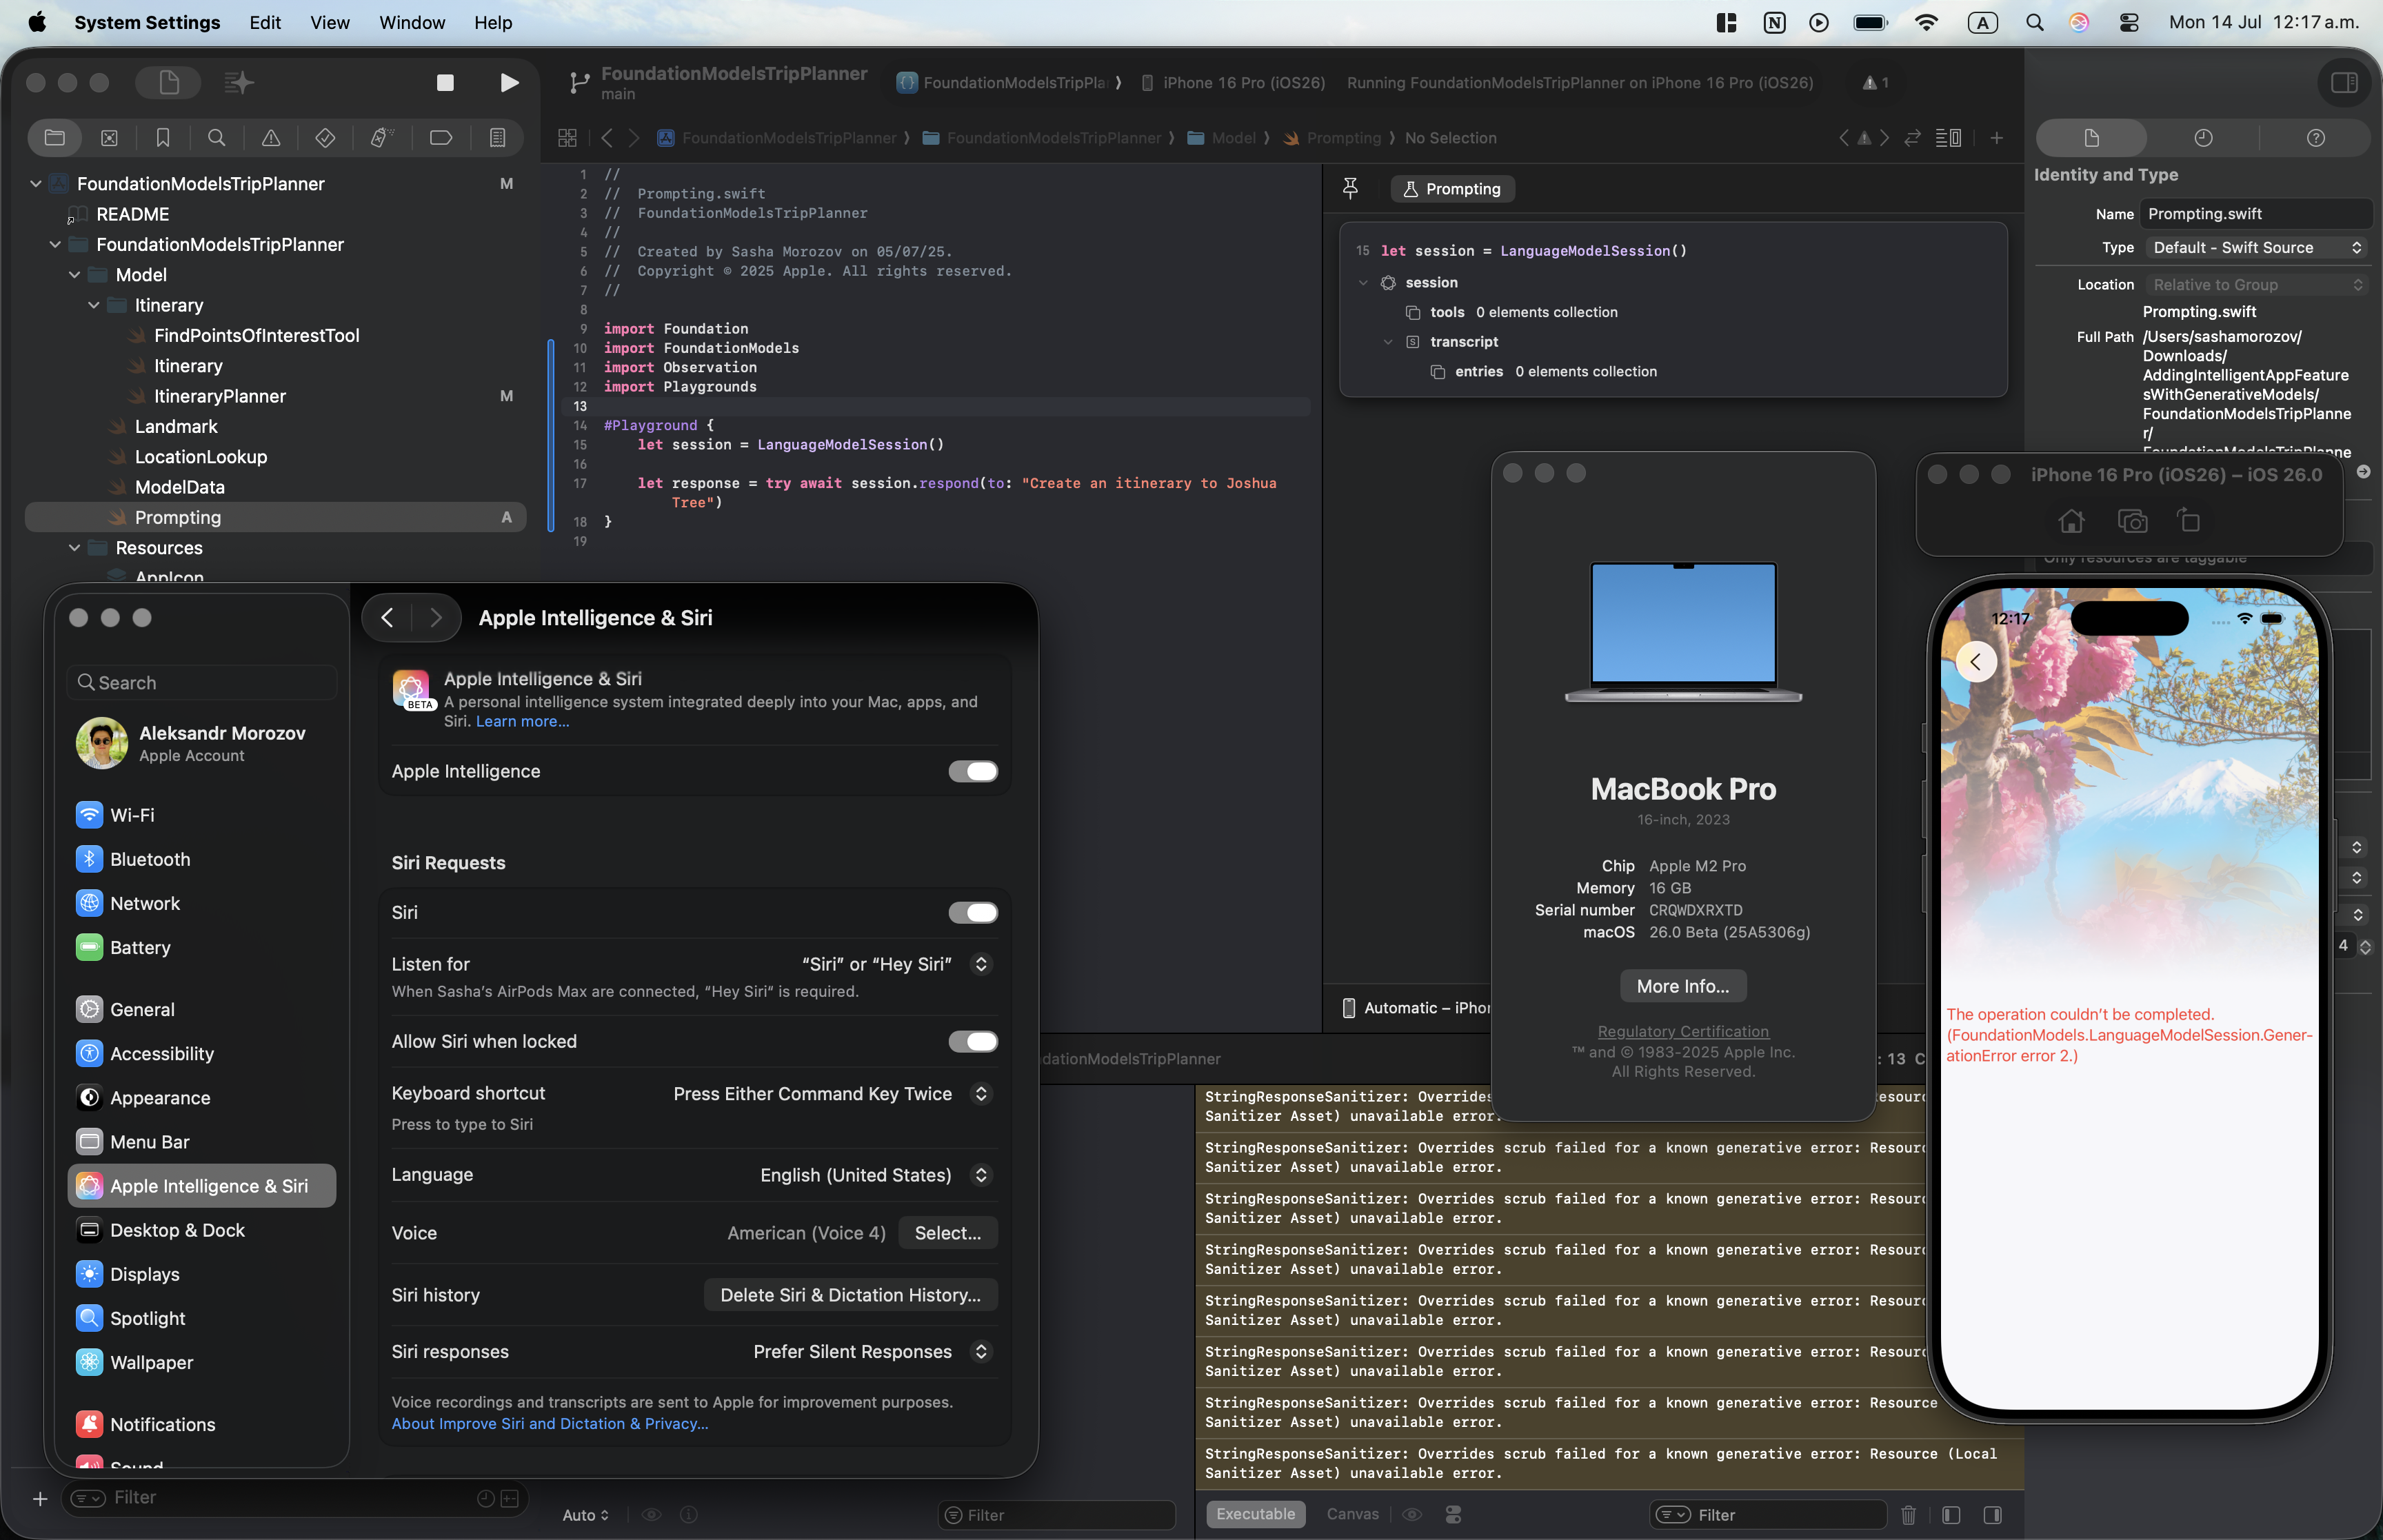Toggle the debug console left pane button
This screenshot has width=2383, height=1540.
pos(1950,1515)
